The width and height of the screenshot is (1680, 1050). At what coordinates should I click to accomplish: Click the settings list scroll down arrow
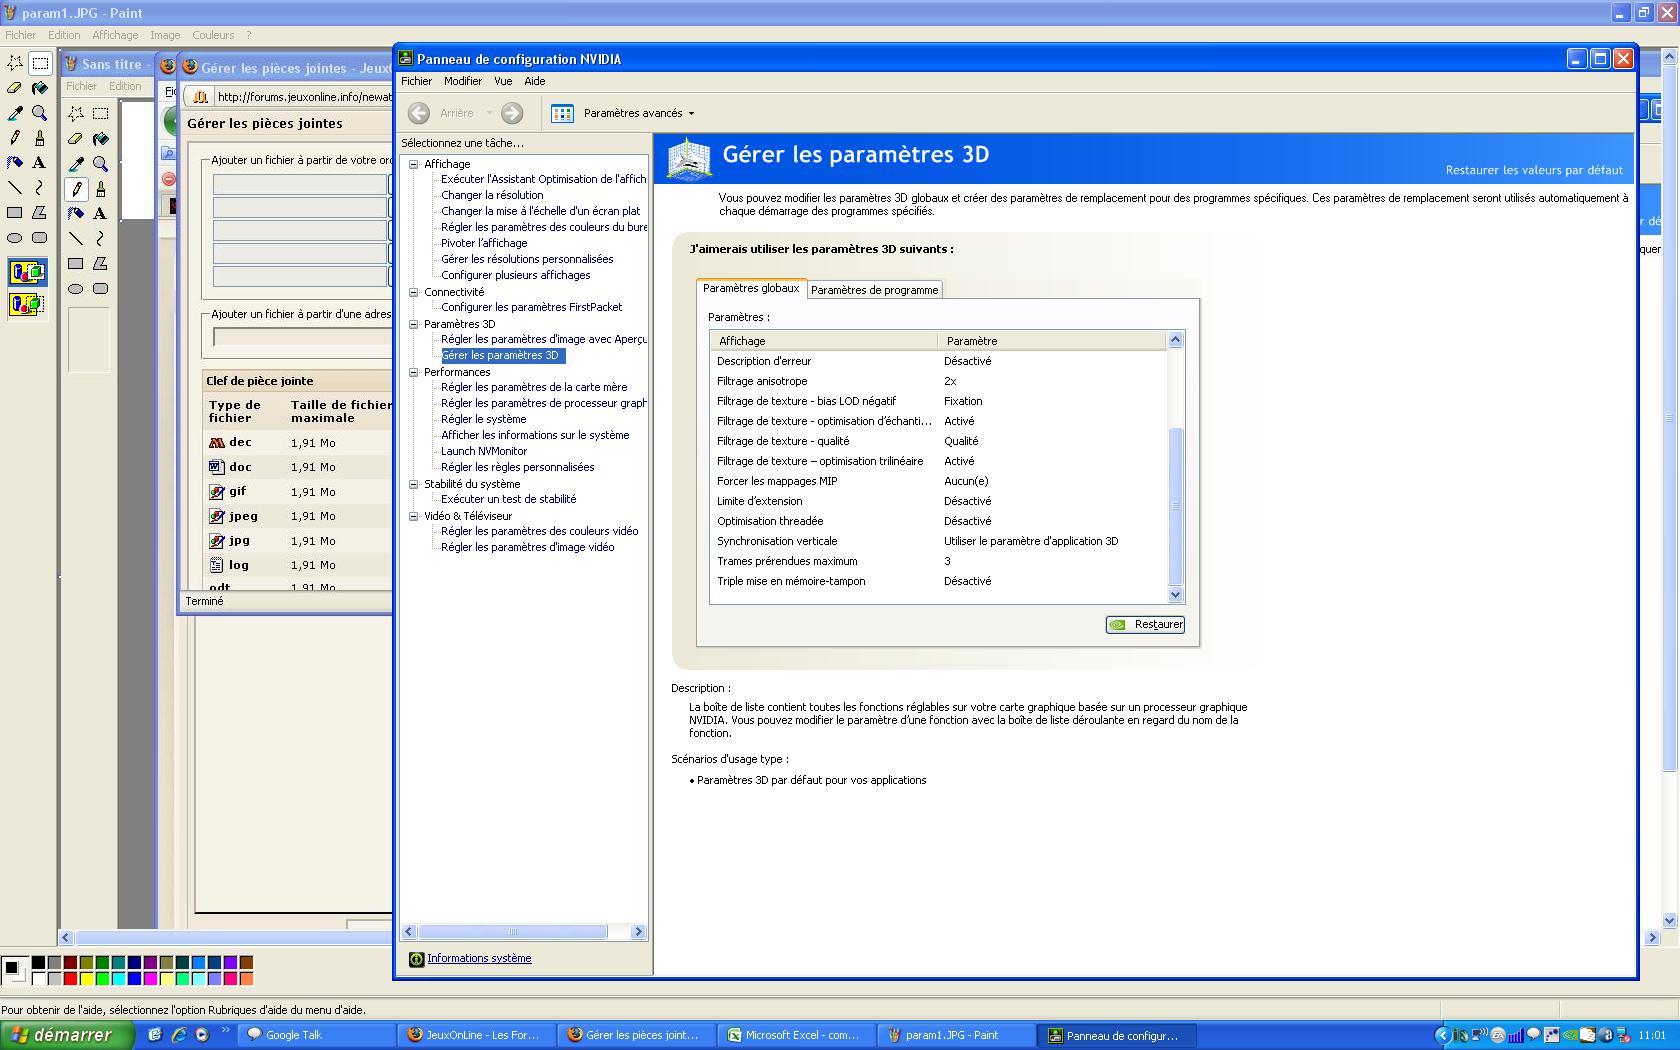(1175, 594)
